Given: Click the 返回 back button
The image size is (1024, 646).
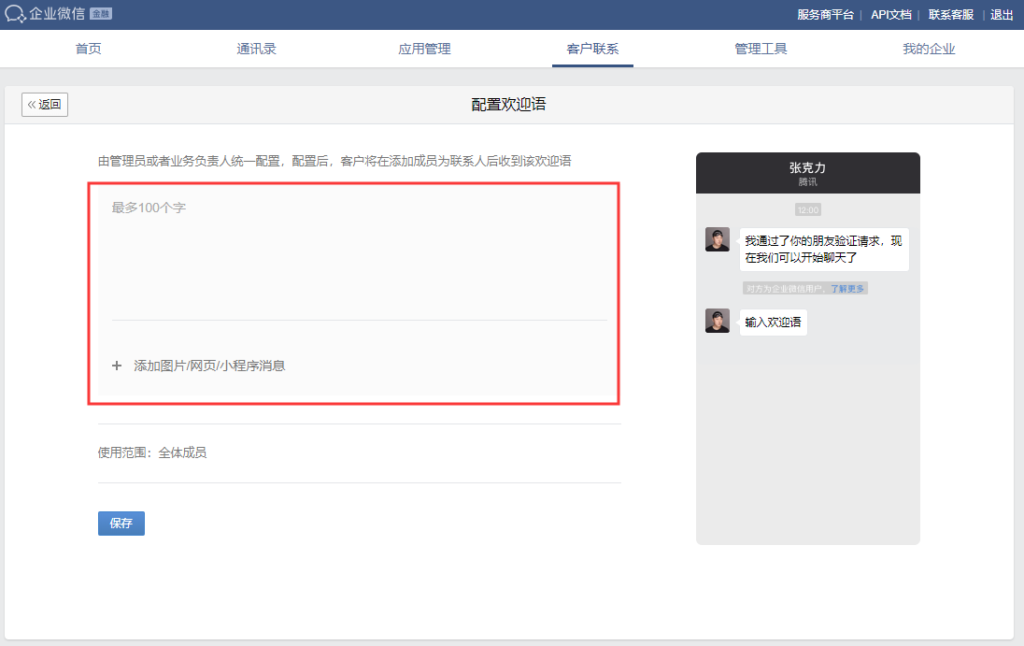Looking at the screenshot, I should [x=44, y=105].
